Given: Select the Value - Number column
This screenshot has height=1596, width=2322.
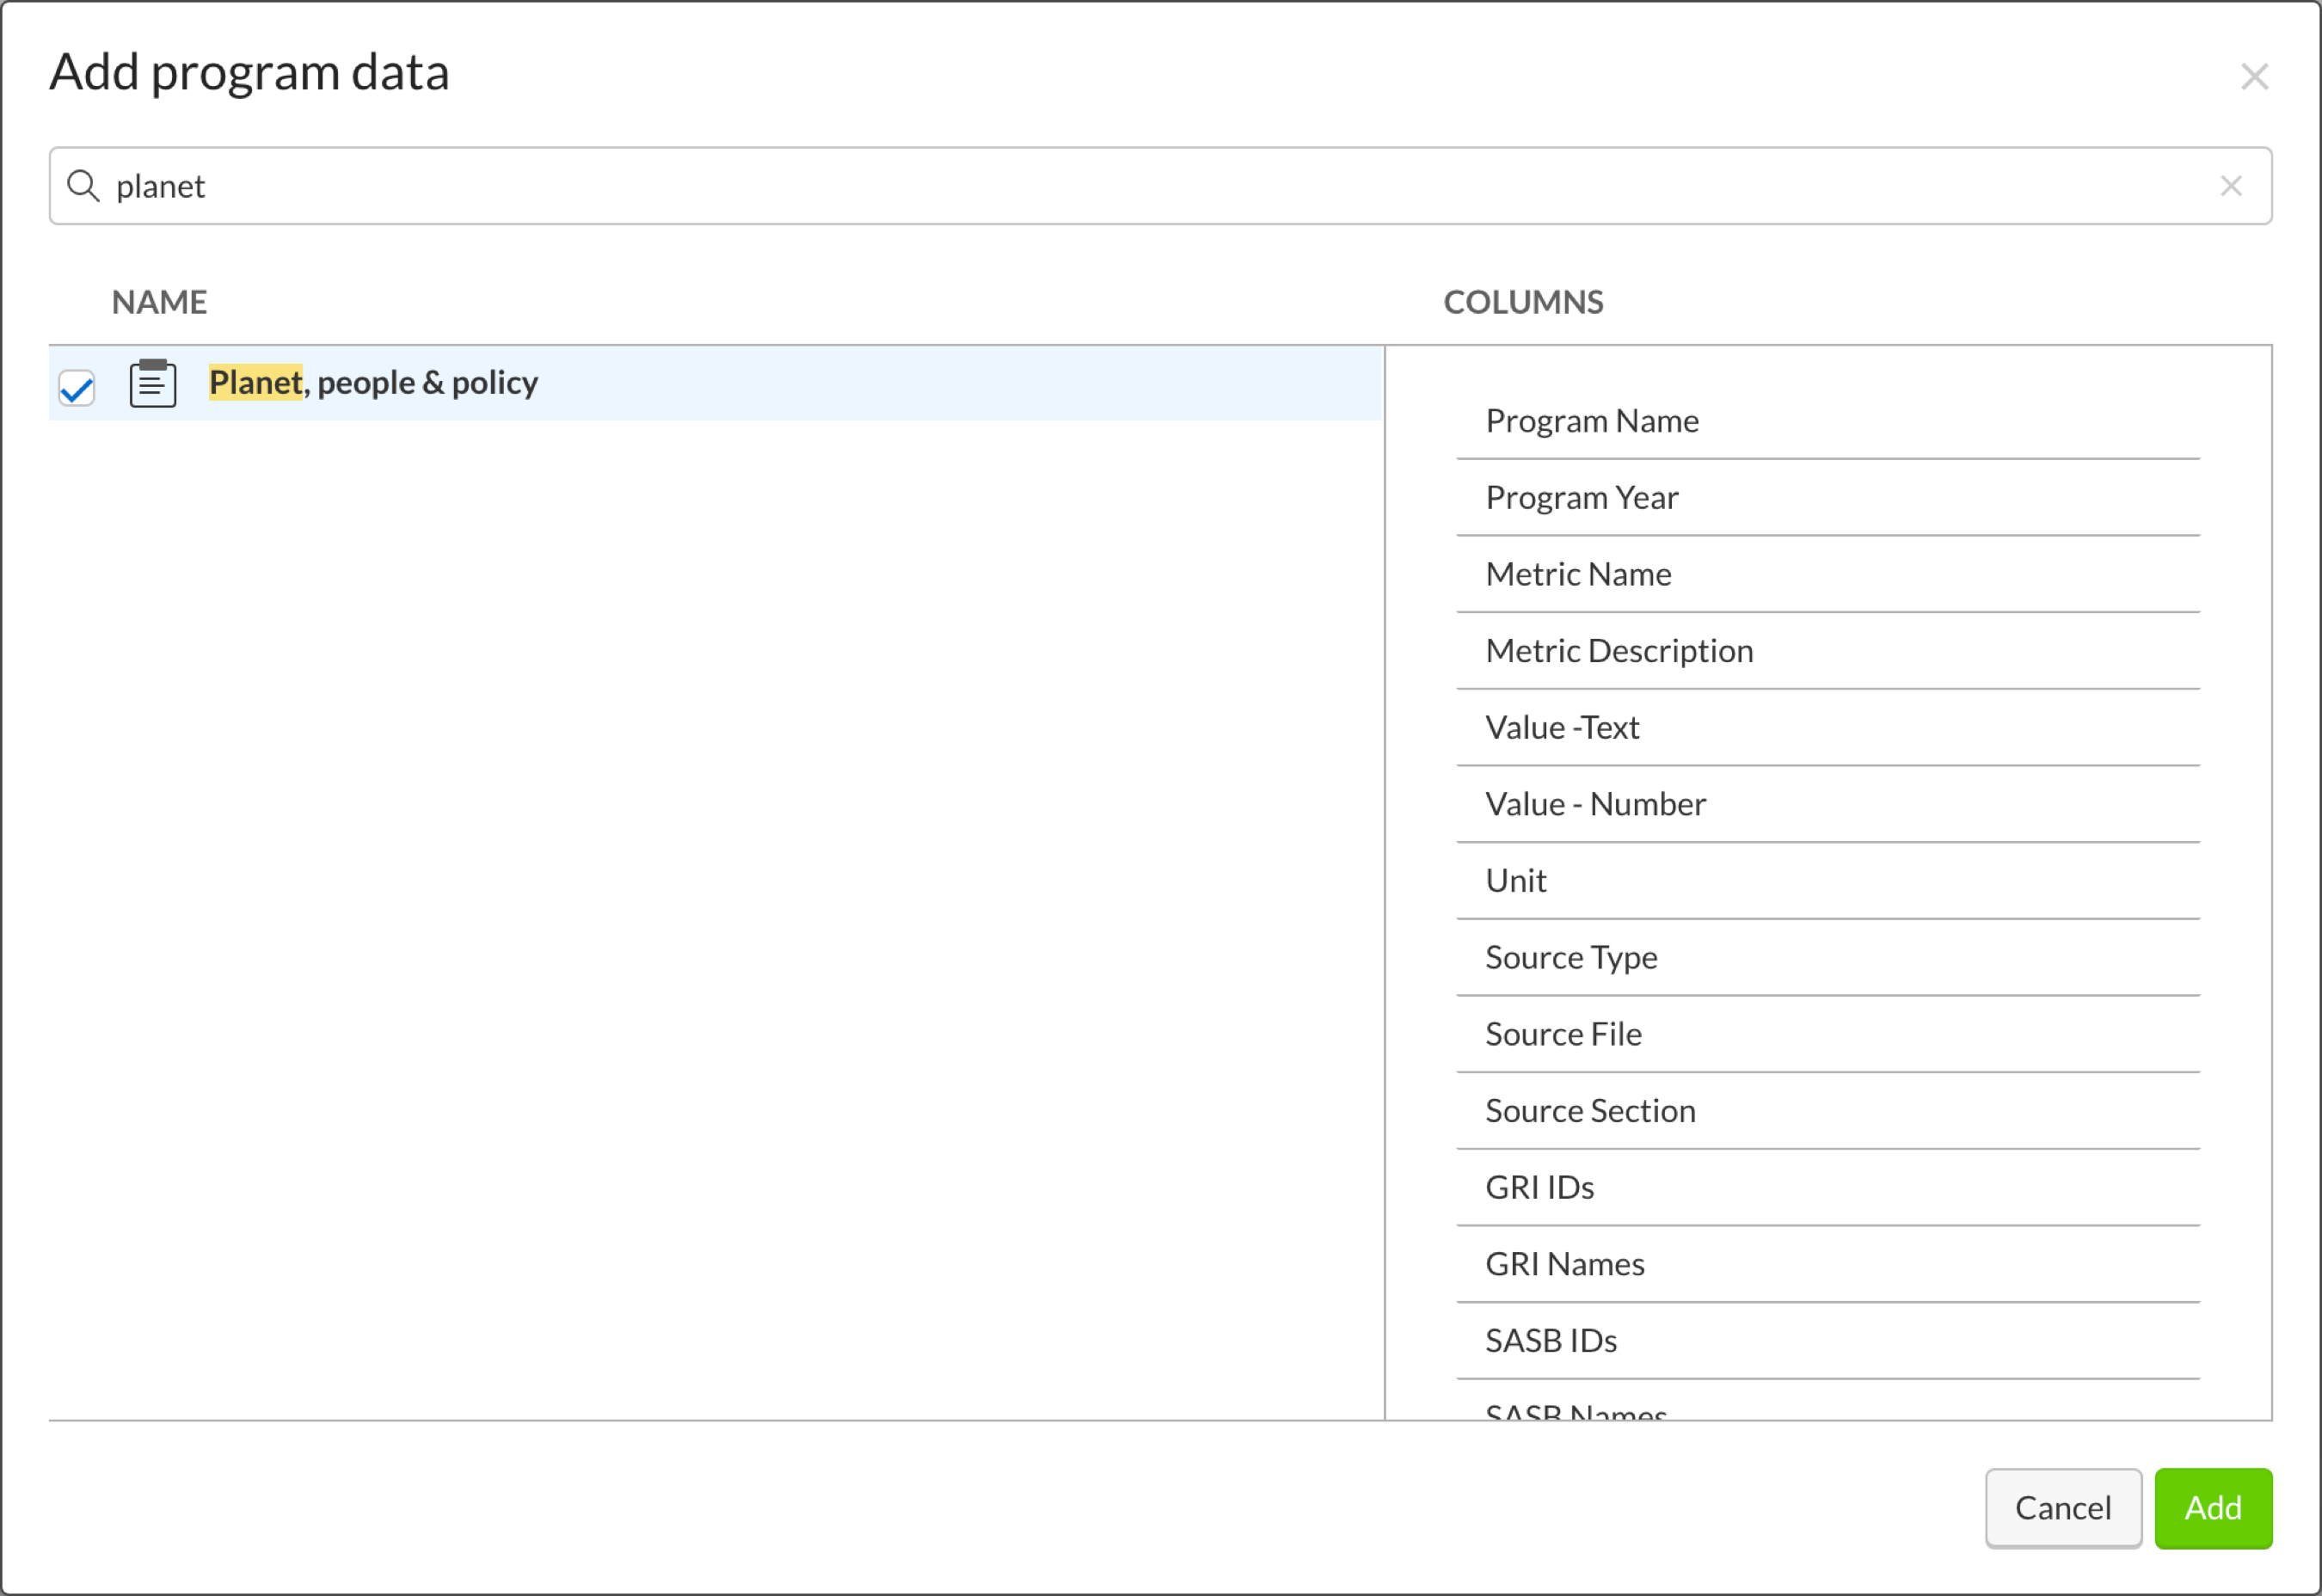Looking at the screenshot, I should [x=1828, y=805].
